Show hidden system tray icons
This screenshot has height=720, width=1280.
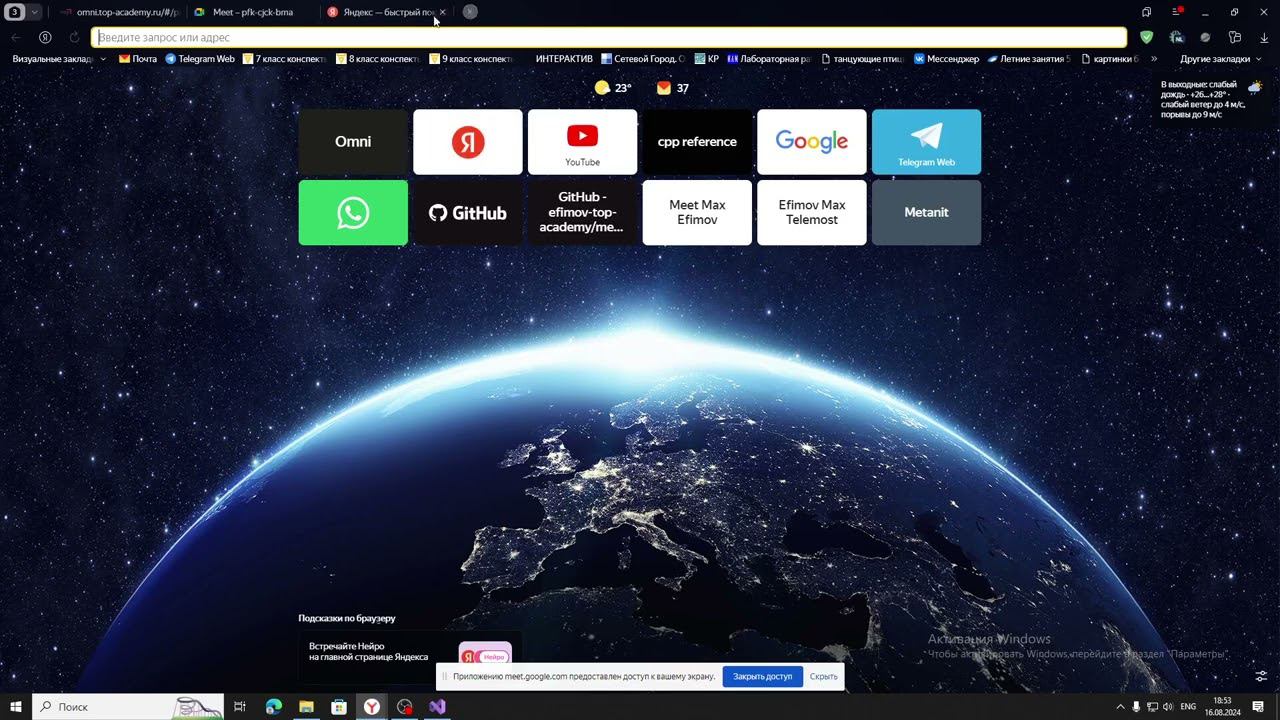pyautogui.click(x=1120, y=707)
